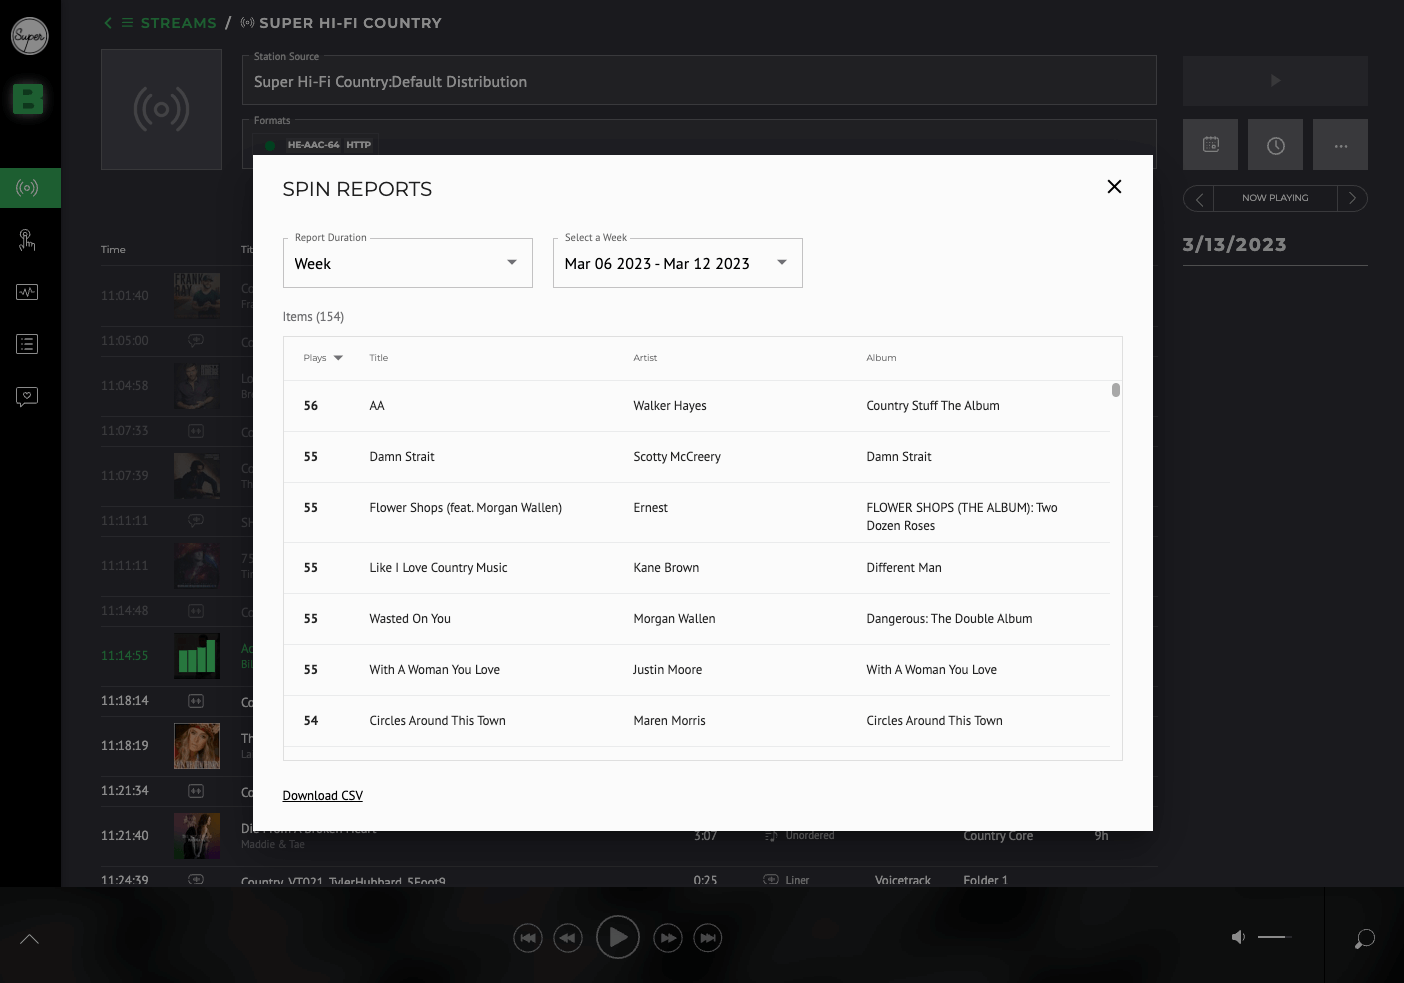Click the album art thumbnail at 11:21:40

(197, 836)
